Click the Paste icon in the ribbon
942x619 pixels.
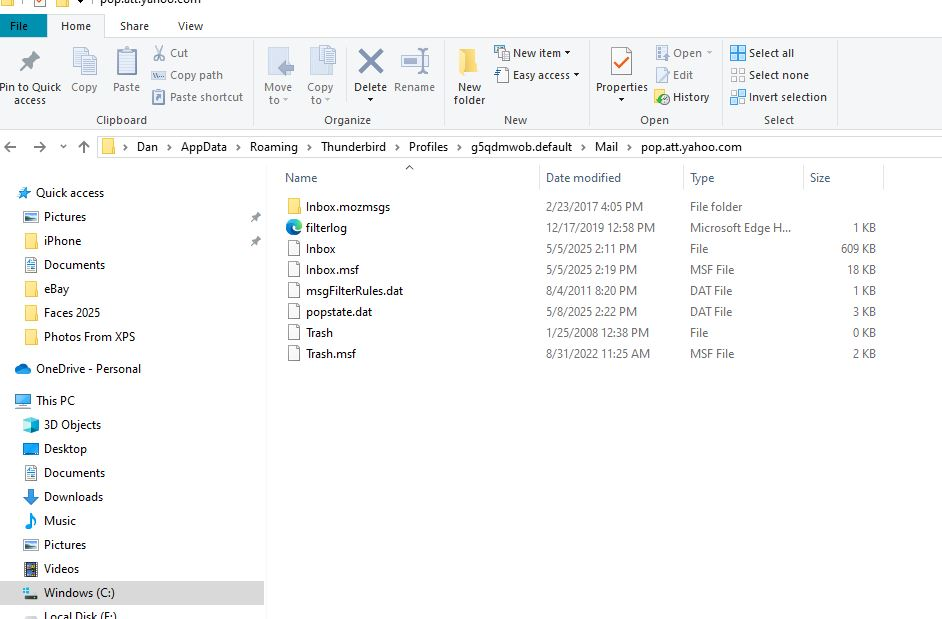tap(126, 65)
